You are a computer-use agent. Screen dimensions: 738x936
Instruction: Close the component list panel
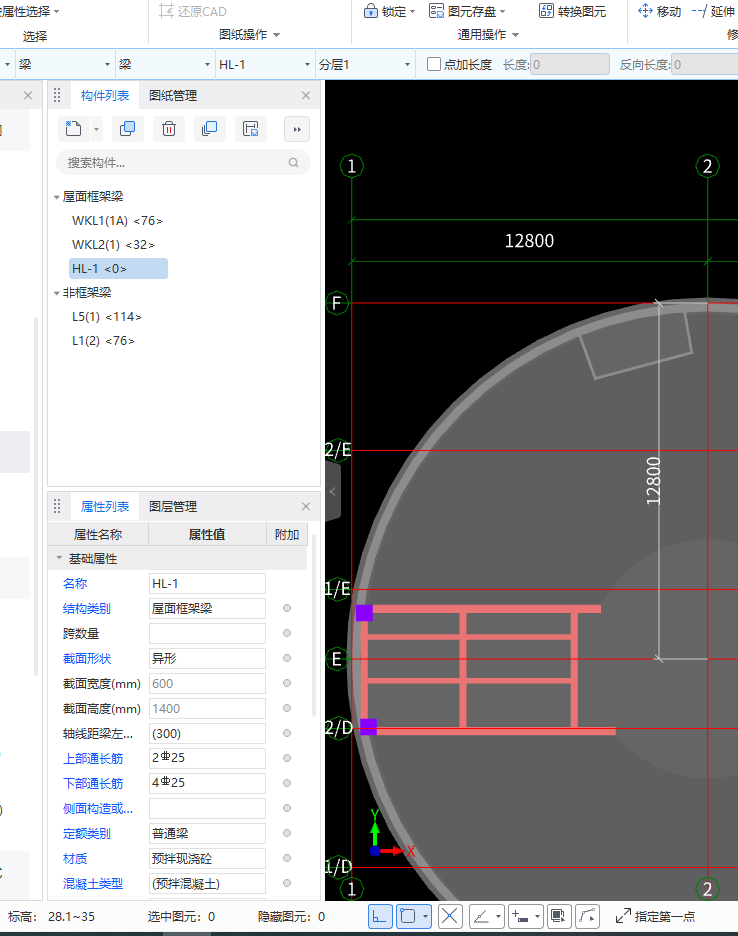click(306, 96)
